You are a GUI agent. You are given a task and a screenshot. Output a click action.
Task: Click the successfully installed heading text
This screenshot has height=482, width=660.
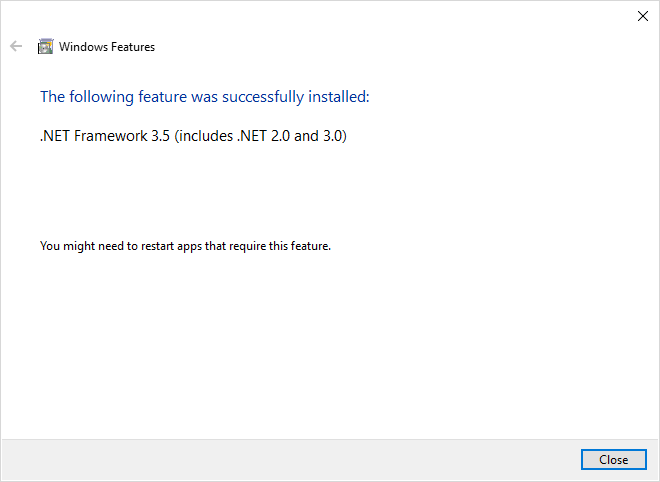[x=205, y=97]
